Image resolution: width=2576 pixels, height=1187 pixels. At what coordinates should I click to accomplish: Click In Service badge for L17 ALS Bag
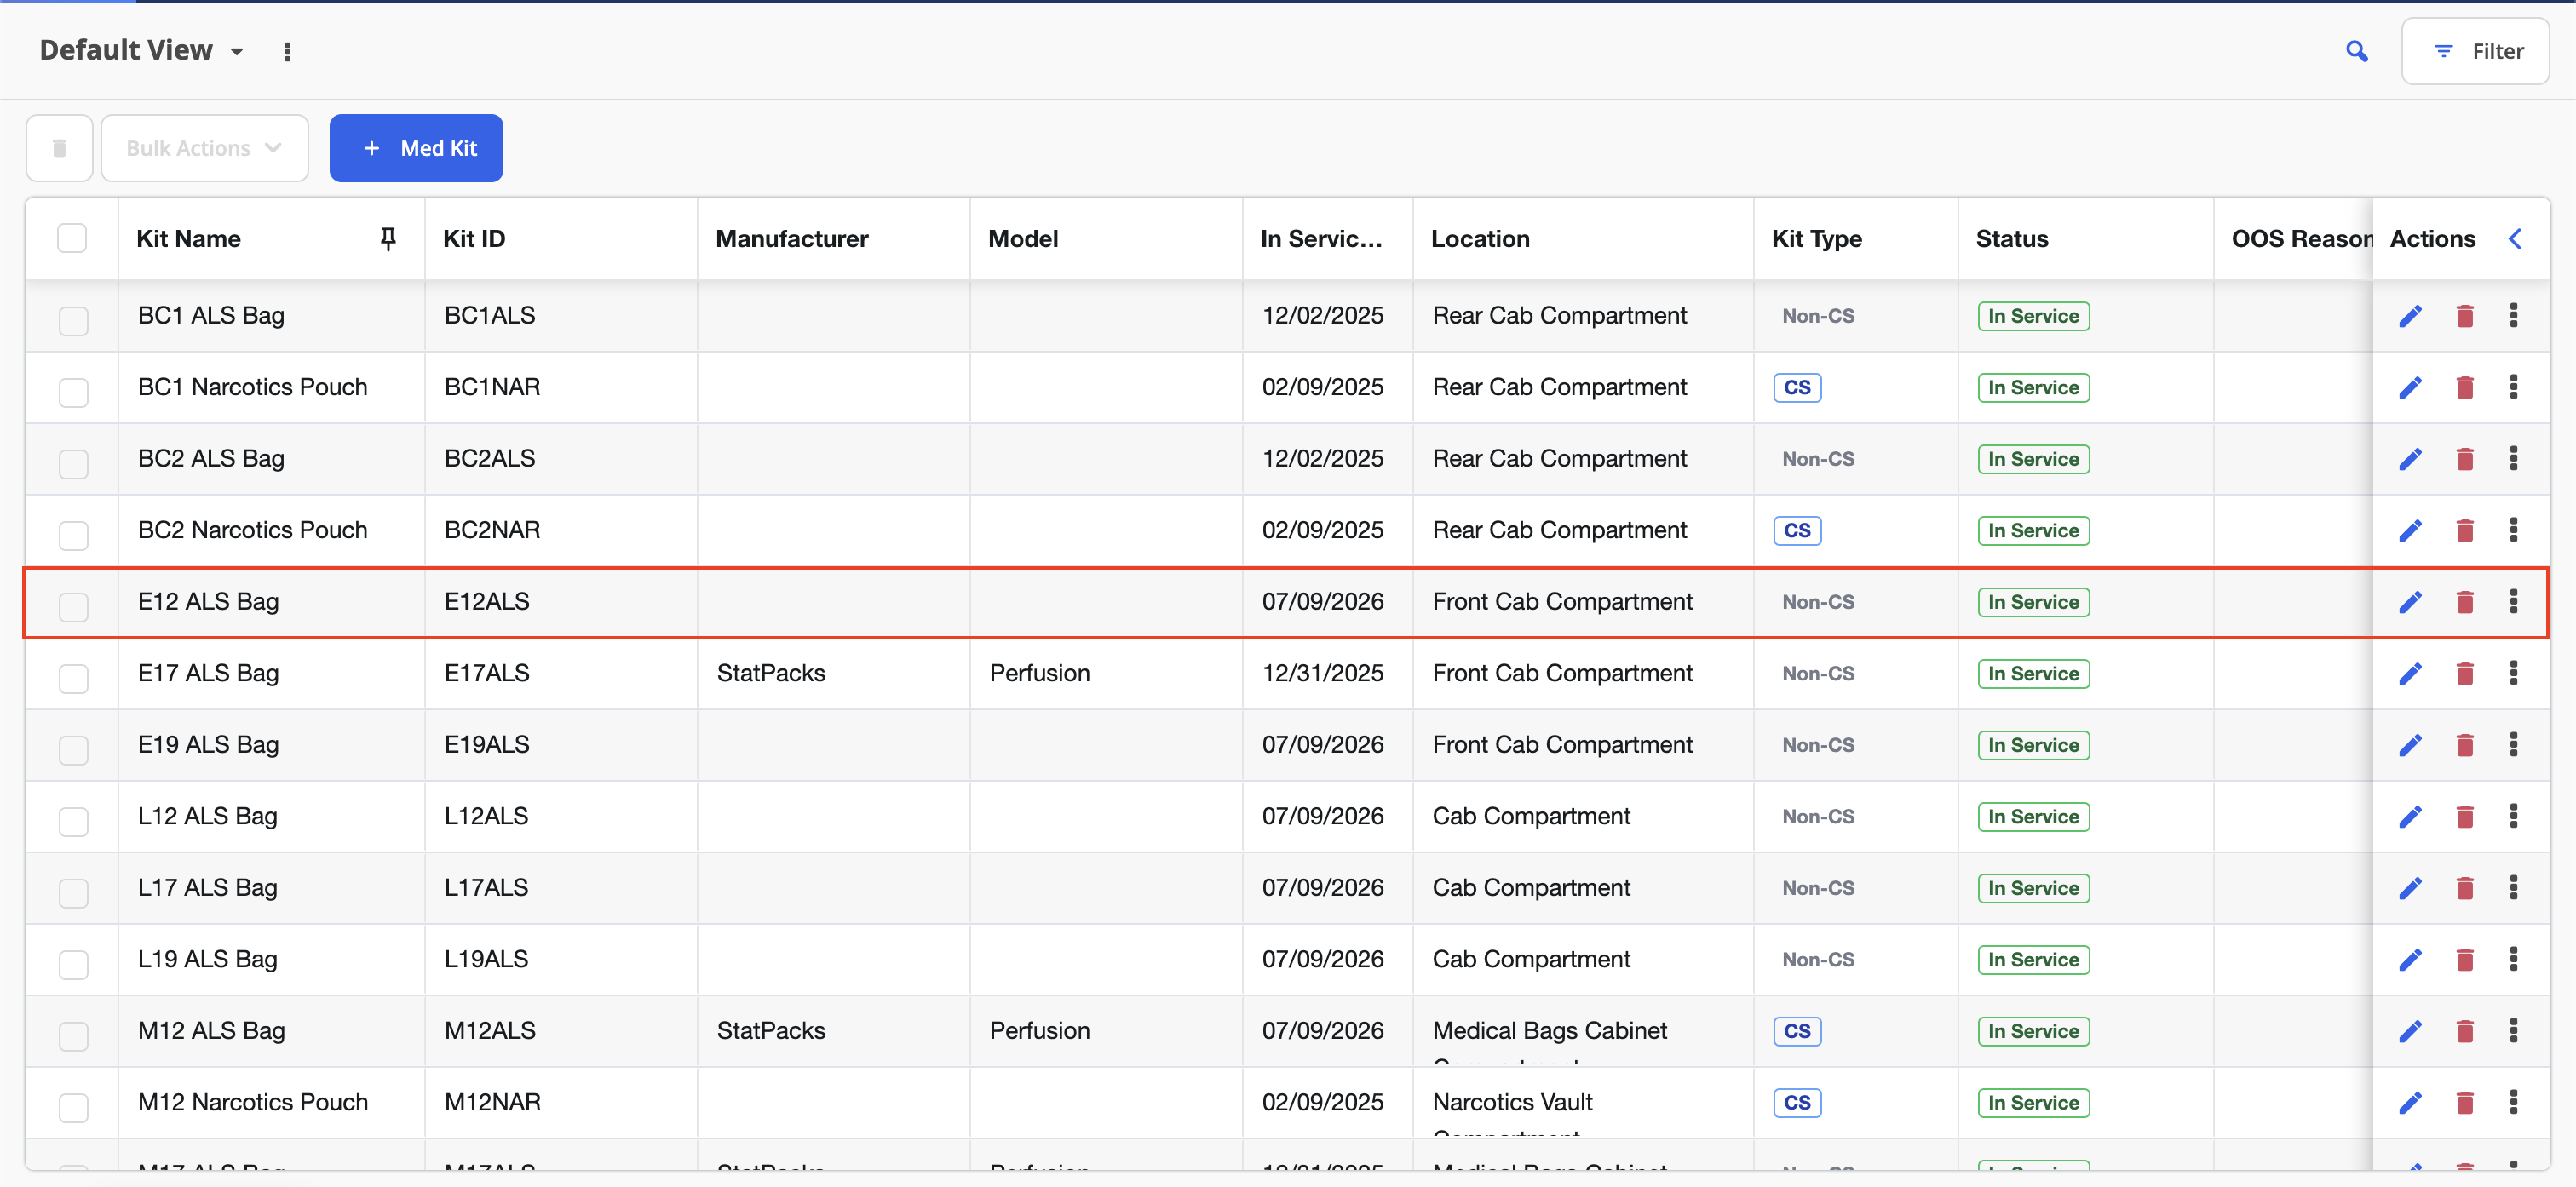pyautogui.click(x=2033, y=888)
